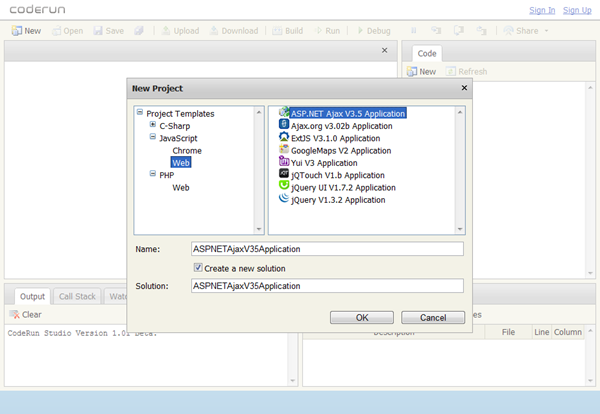The height and width of the screenshot is (414, 600).
Task: Choose the ExtJS V3.1.0 Application icon
Action: 283,137
